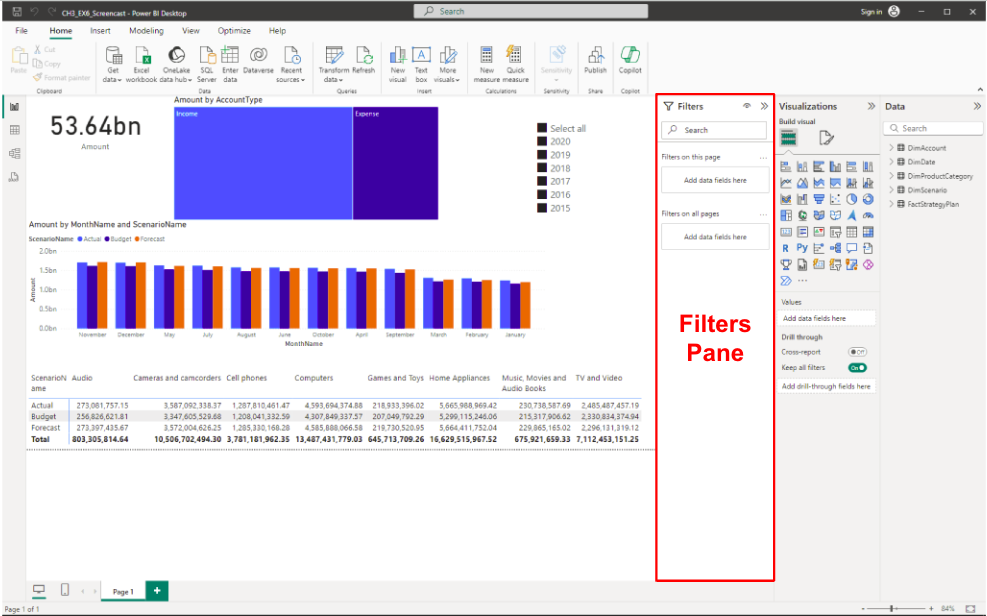This screenshot has height=616, width=987.
Task: Switch to the Optimize ribbon tab
Action: [234, 30]
